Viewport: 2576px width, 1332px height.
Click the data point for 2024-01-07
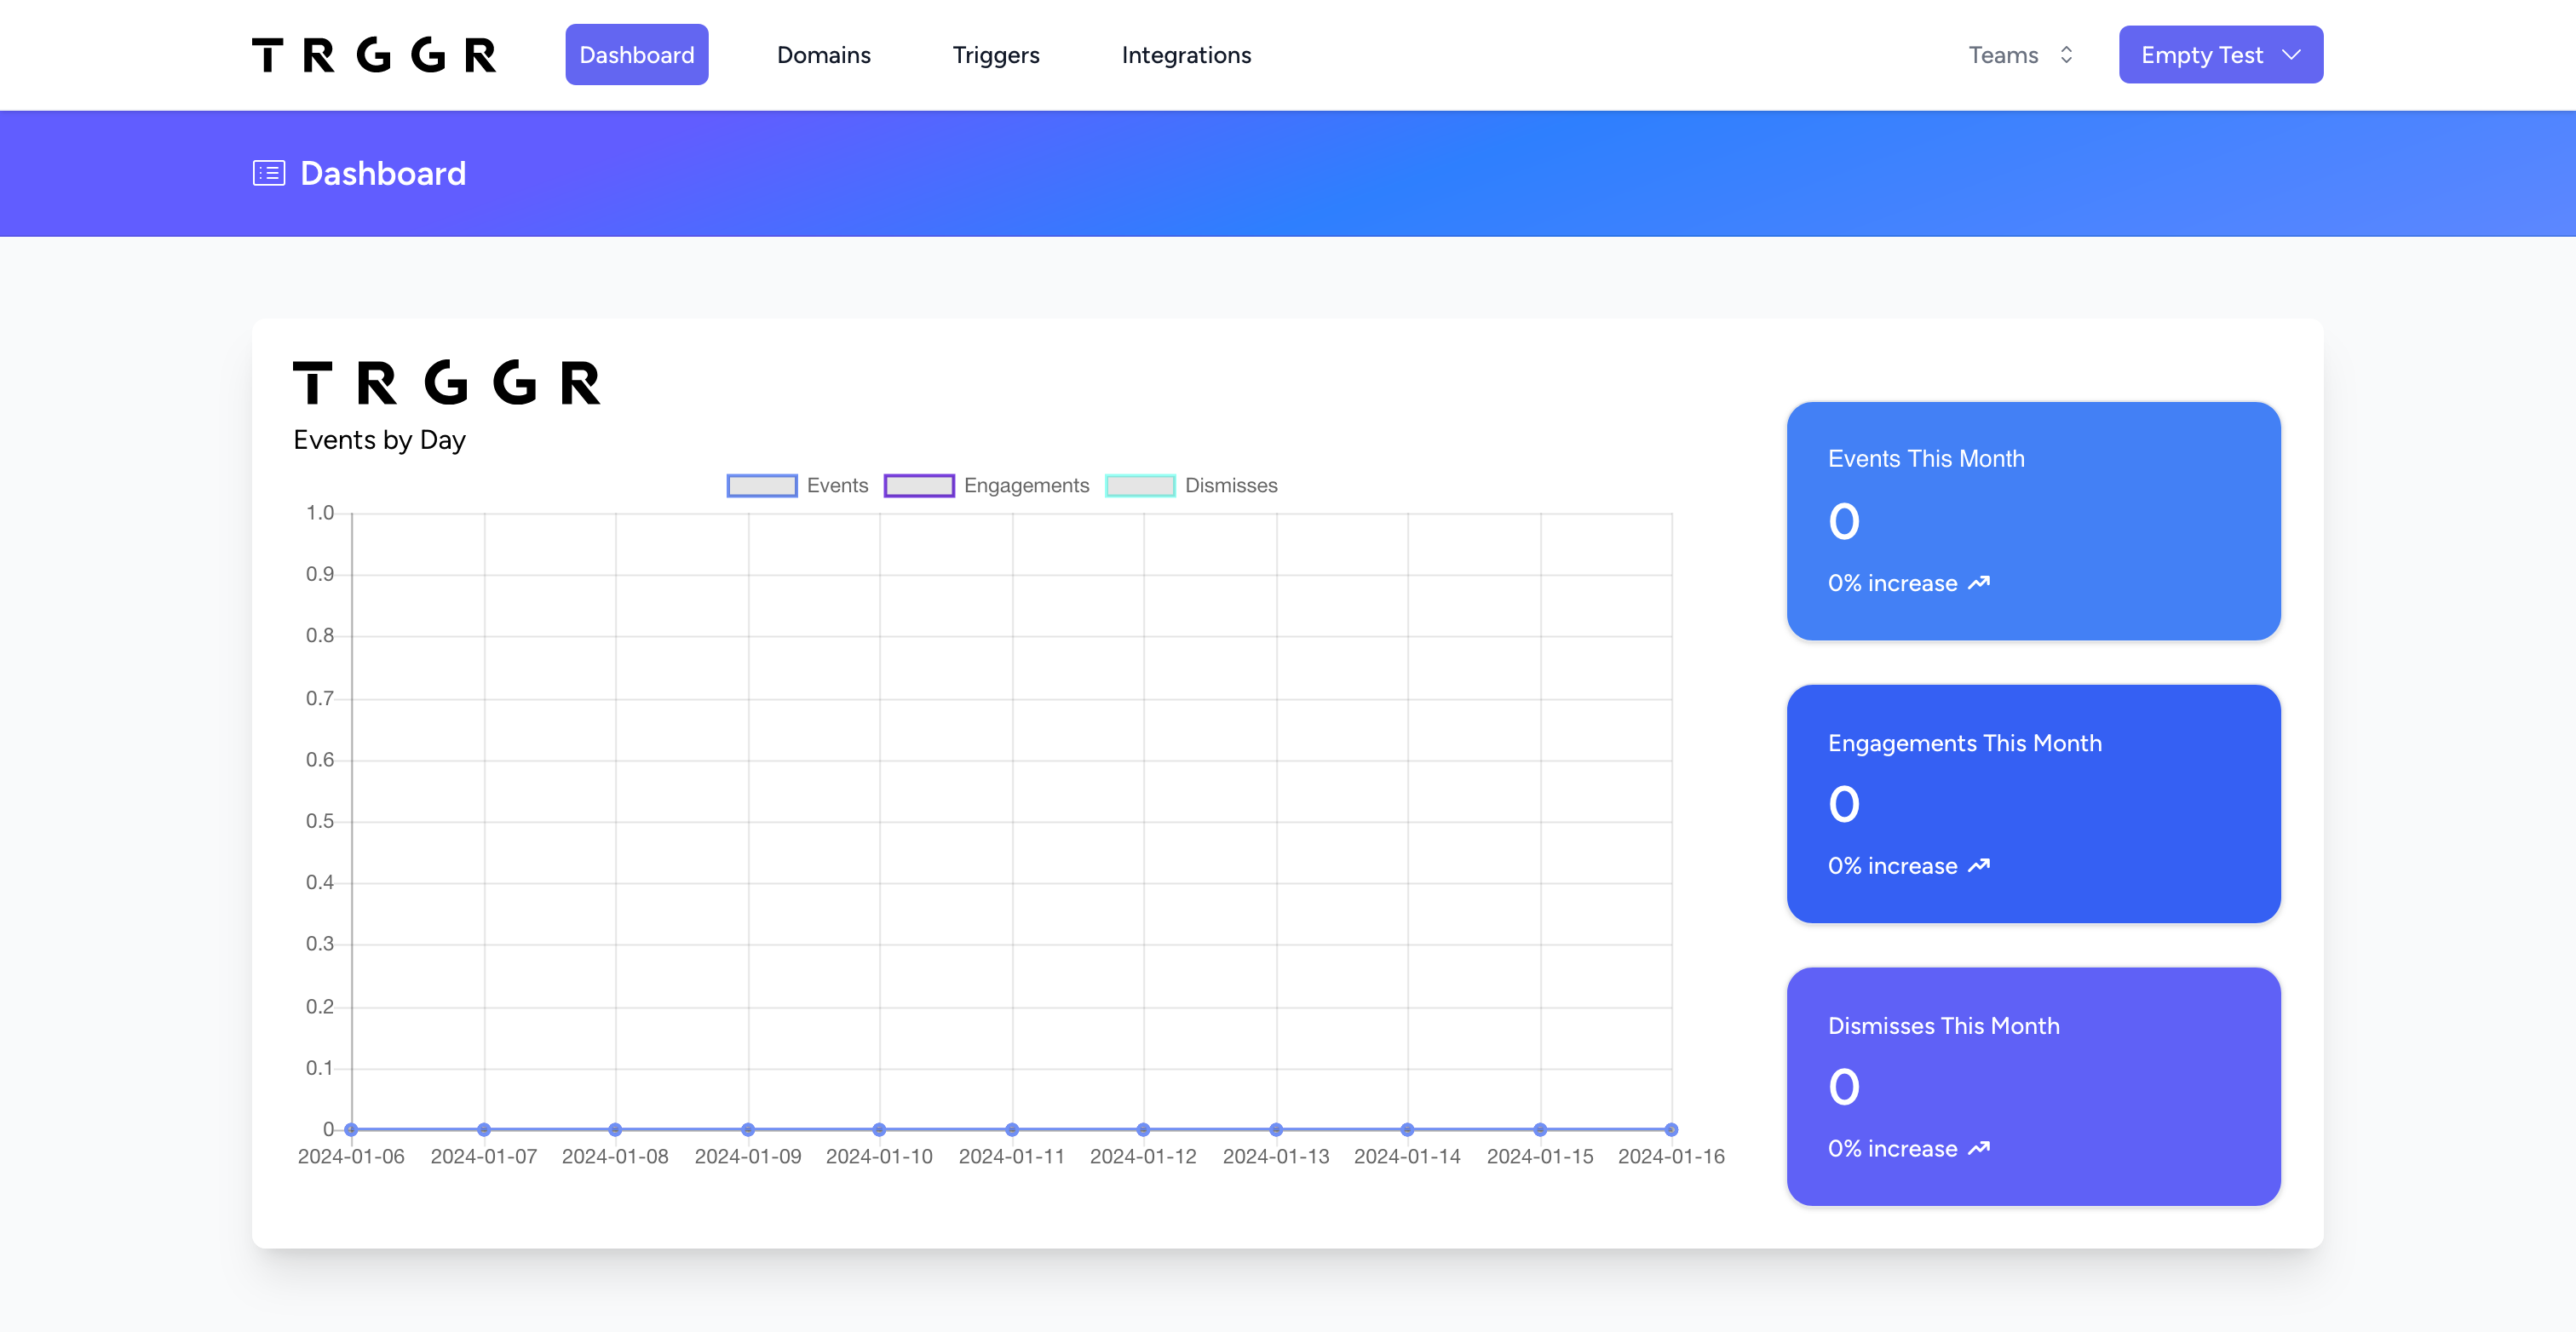click(x=484, y=1129)
